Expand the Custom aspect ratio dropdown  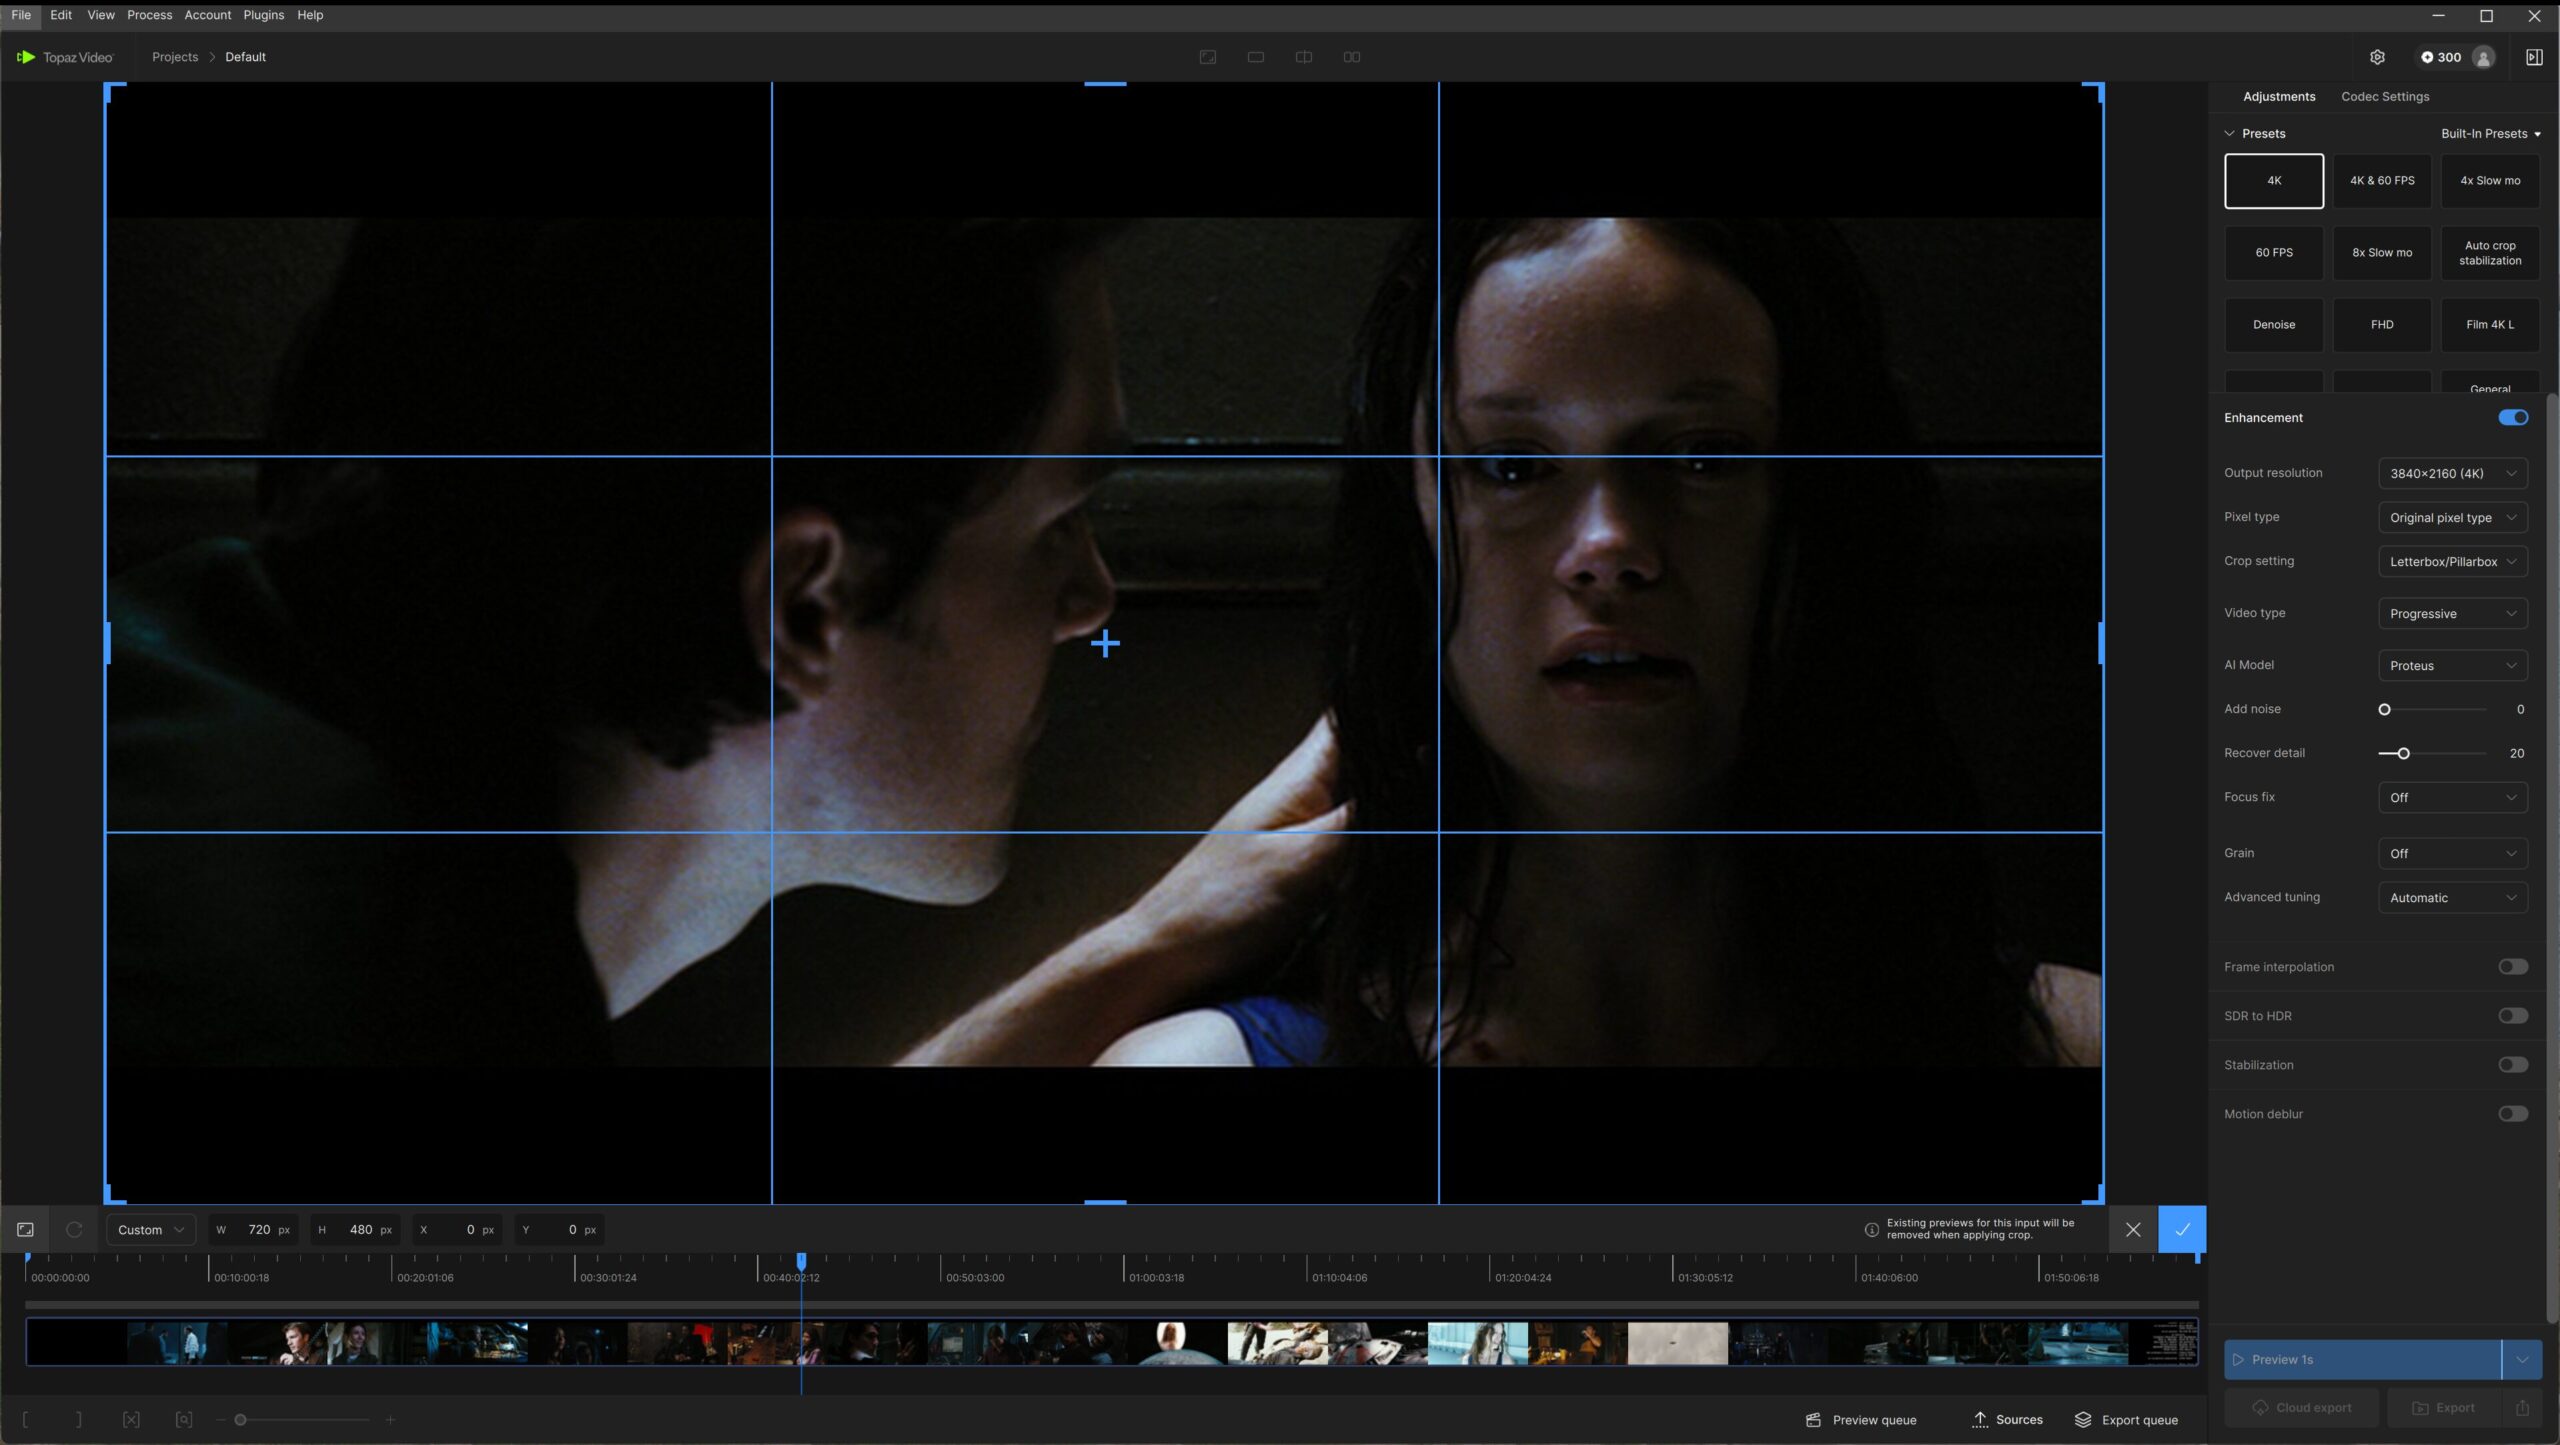(x=151, y=1230)
